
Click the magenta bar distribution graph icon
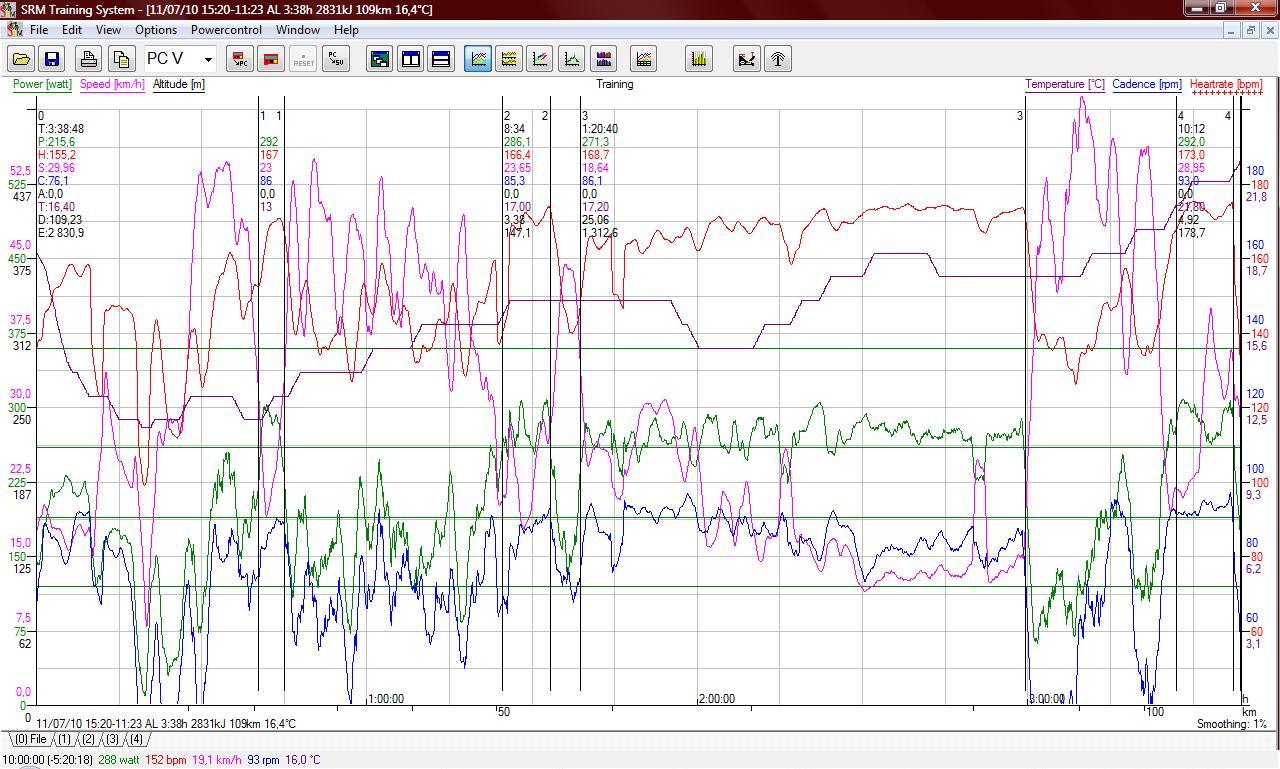[603, 59]
